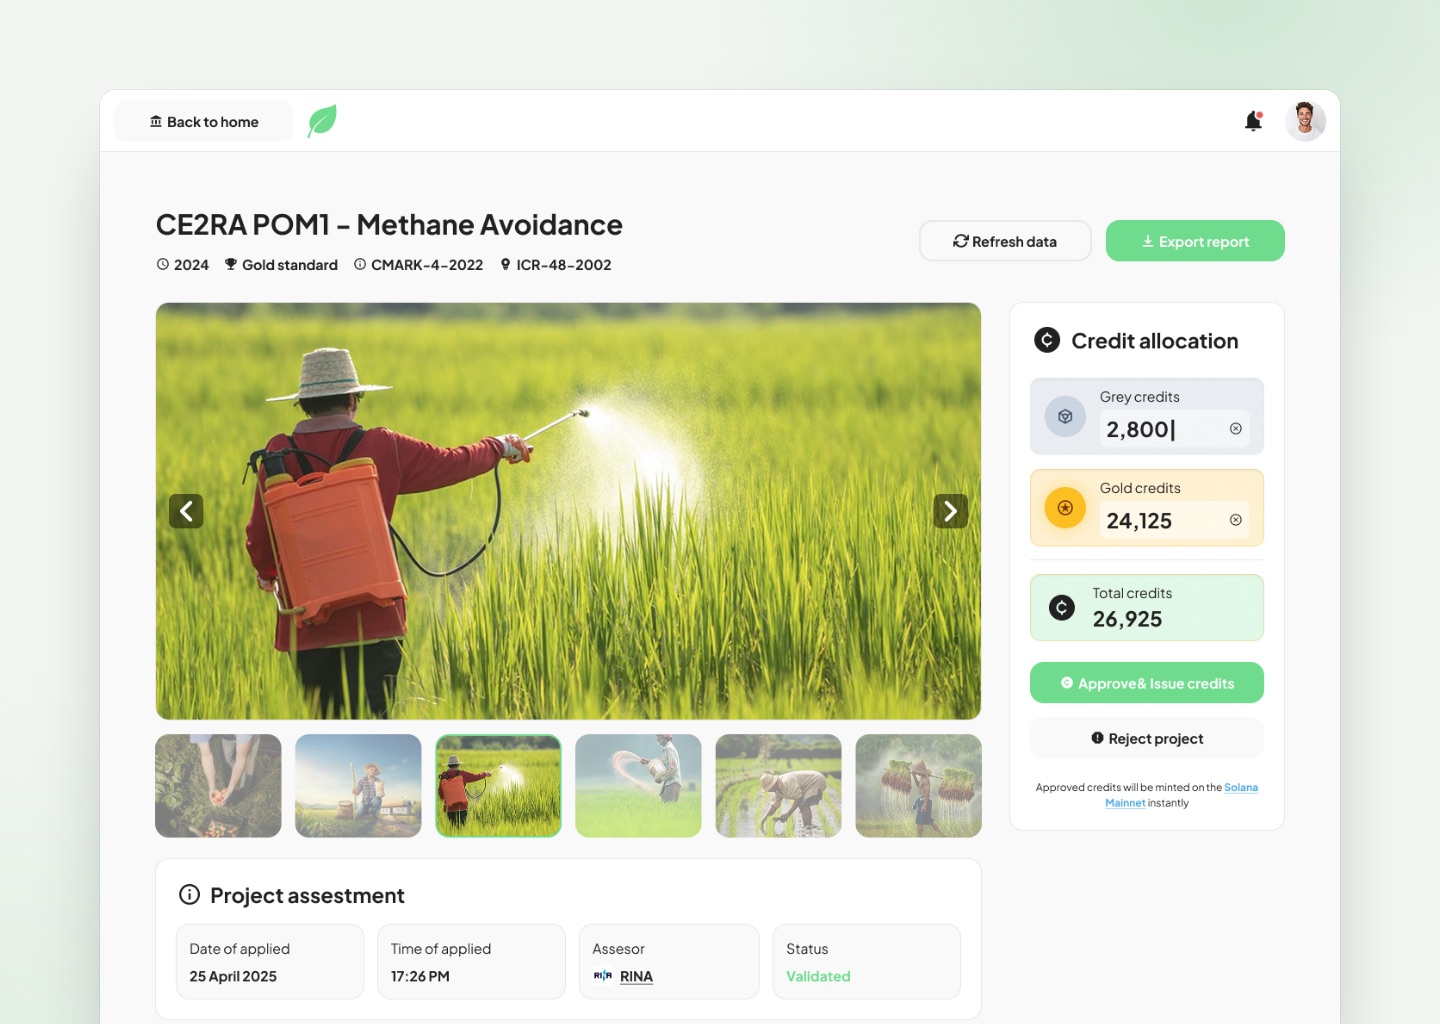This screenshot has height=1024, width=1440.
Task: Select the highlighted sprayer thumbnail
Action: [498, 786]
